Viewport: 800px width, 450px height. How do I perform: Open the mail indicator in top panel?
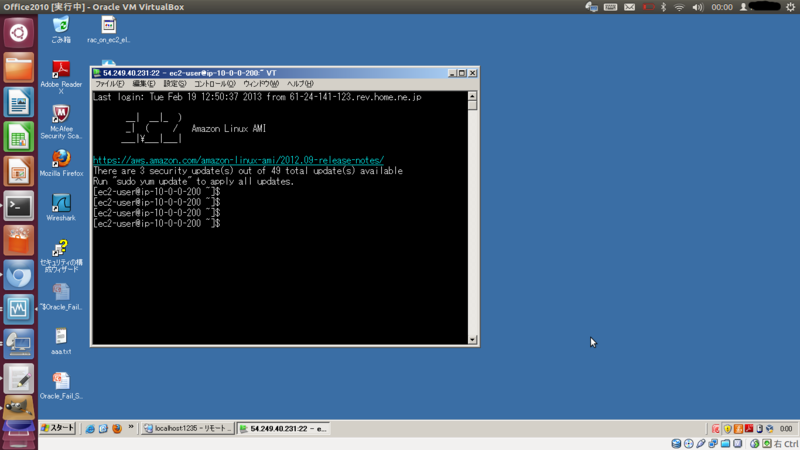630,7
